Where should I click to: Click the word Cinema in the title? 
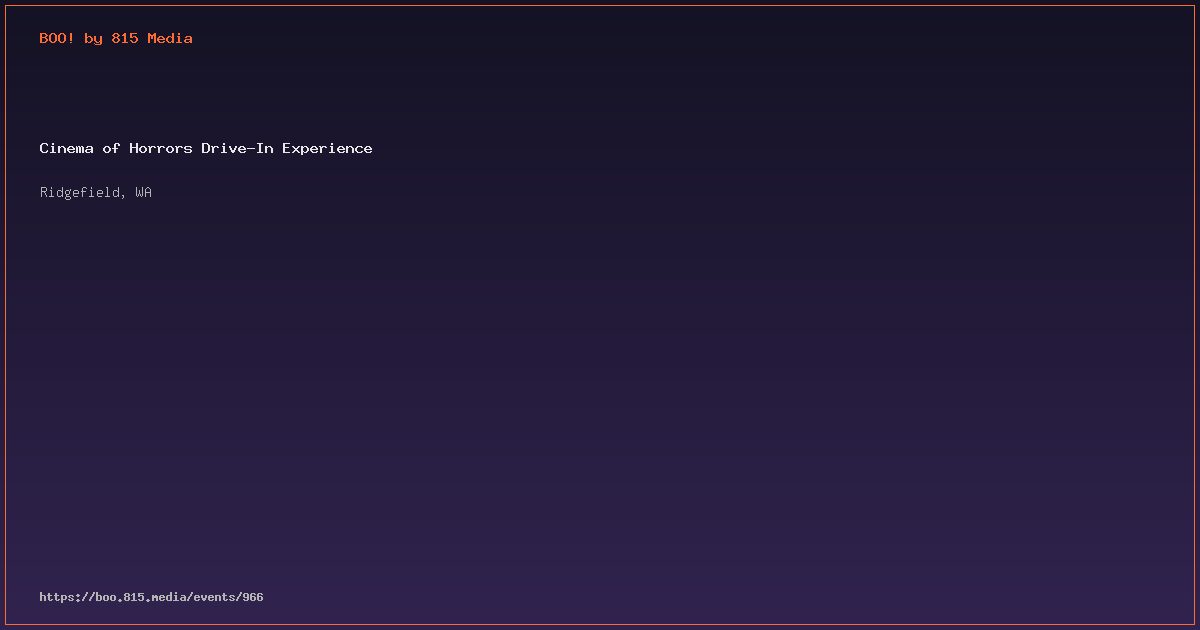66,148
